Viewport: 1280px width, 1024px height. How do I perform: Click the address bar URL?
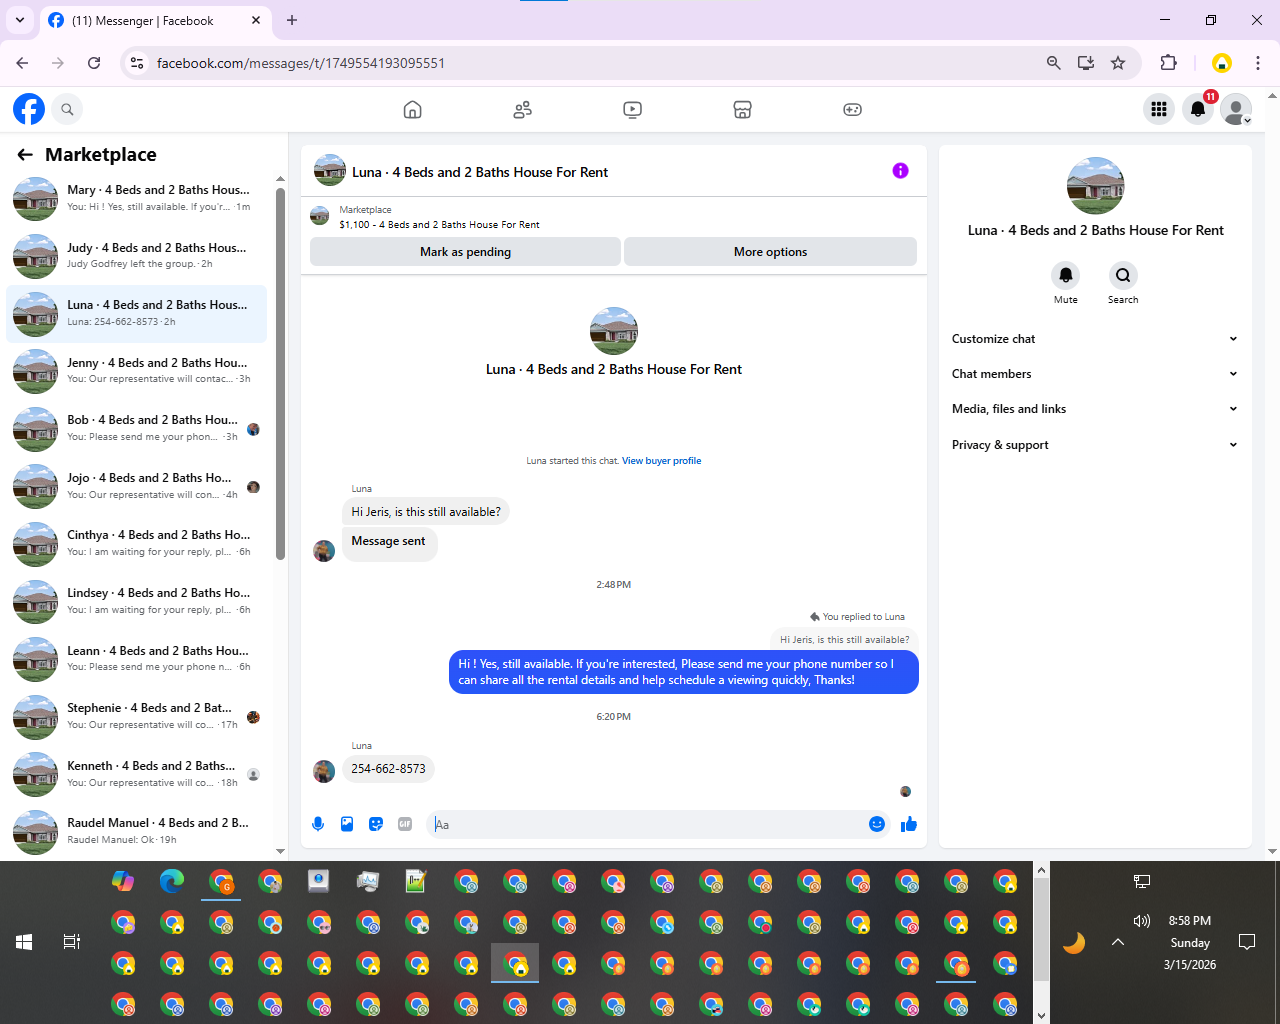click(301, 63)
